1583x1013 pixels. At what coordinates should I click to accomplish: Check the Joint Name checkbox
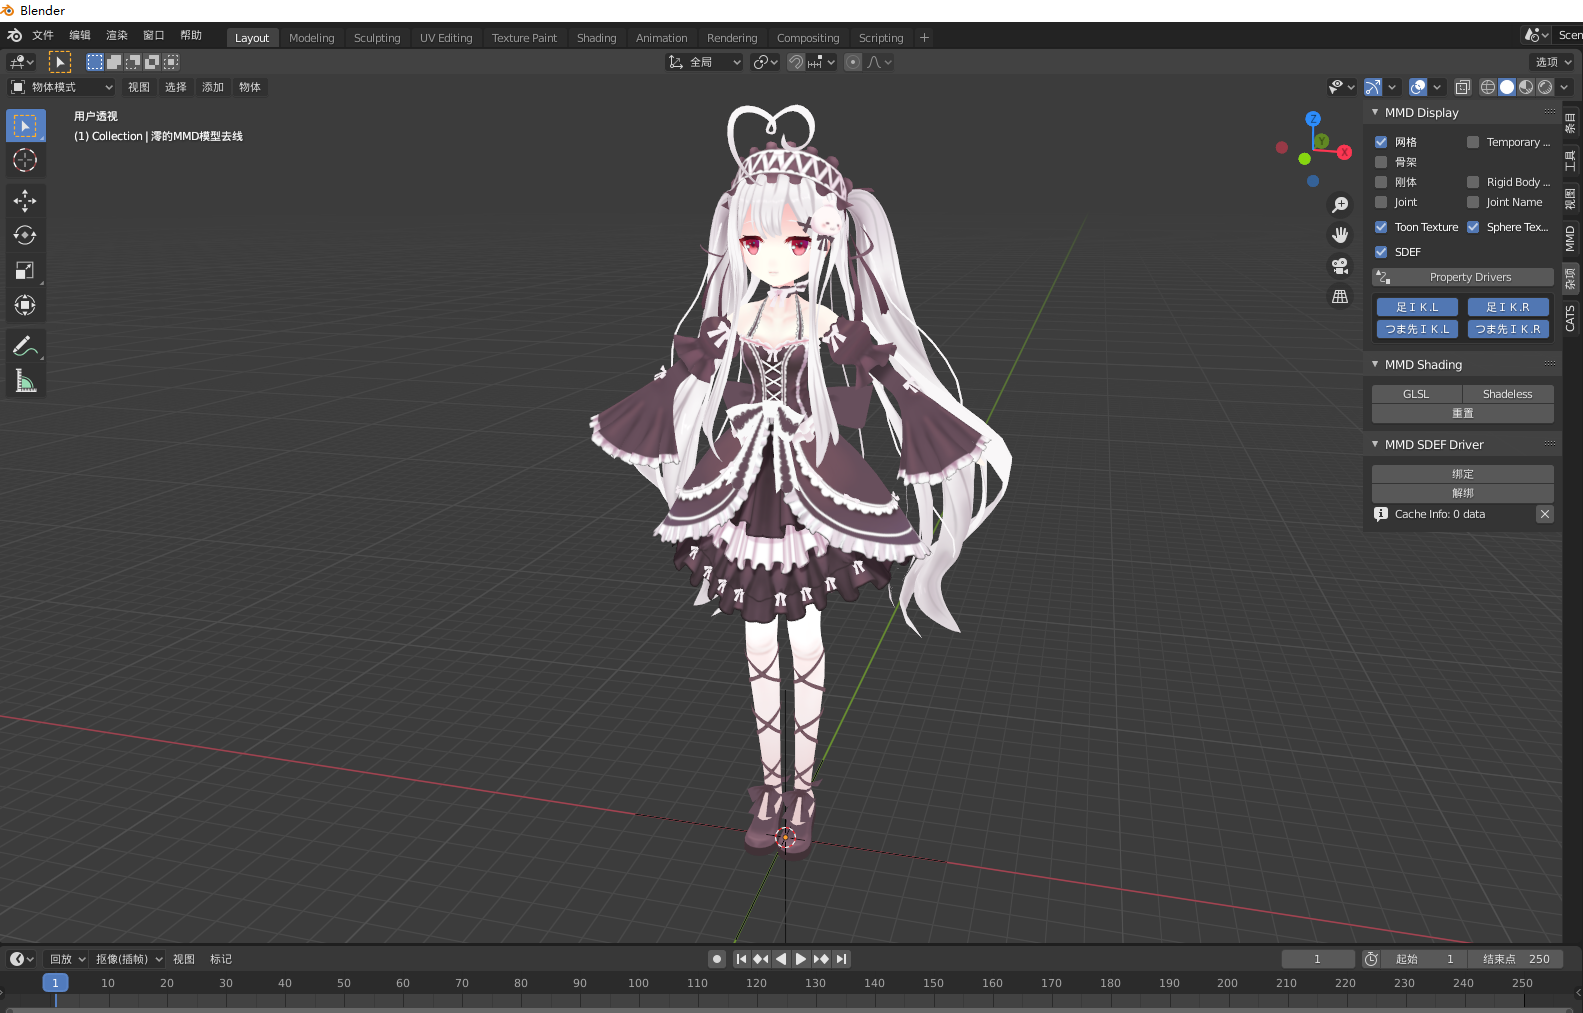pyautogui.click(x=1473, y=202)
